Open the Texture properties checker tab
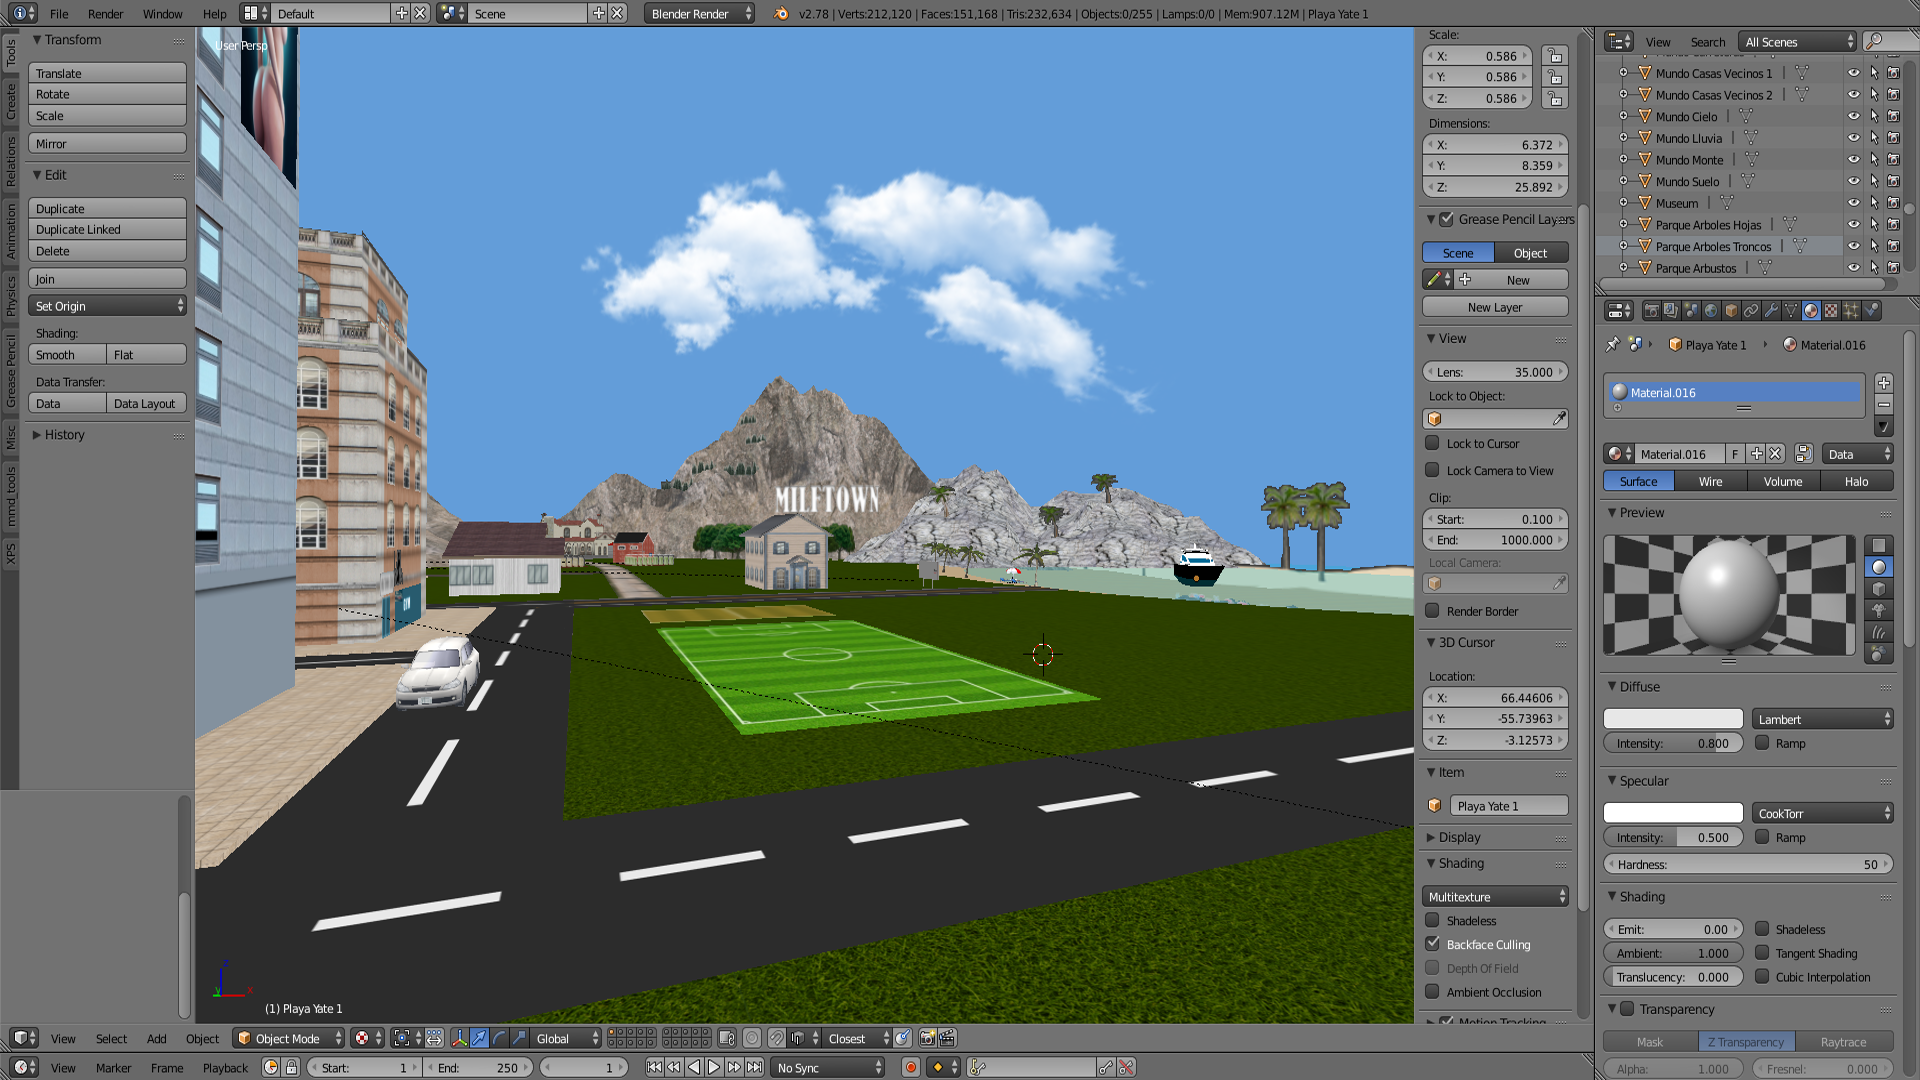 pyautogui.click(x=1831, y=311)
